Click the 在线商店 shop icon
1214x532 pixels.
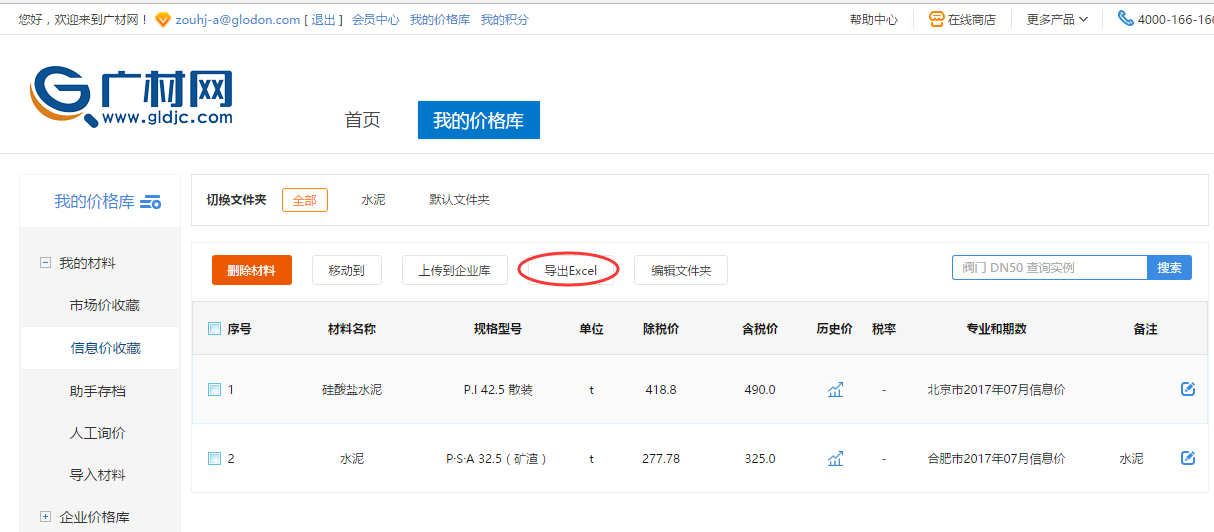click(x=936, y=19)
